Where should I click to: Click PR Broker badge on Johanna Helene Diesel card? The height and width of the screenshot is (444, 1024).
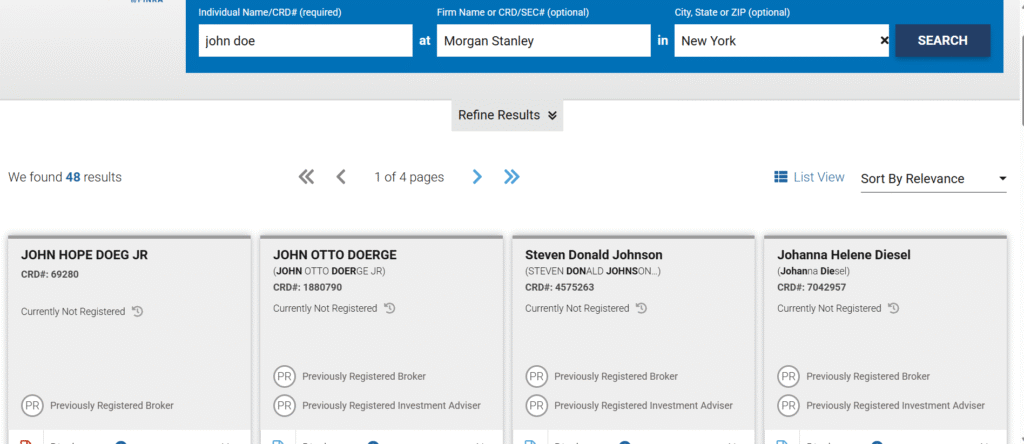788,377
